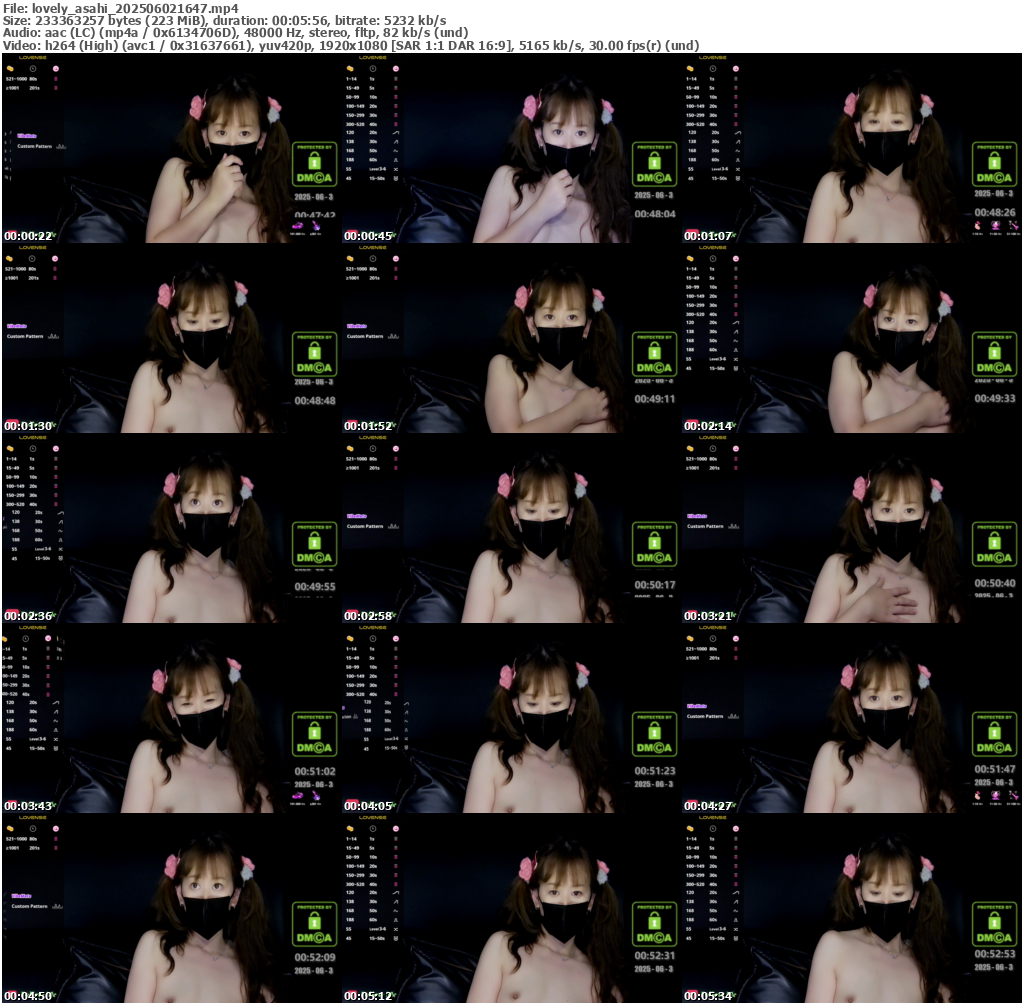Click the clock icon atop the 00:00:22 frame panel

click(33, 68)
